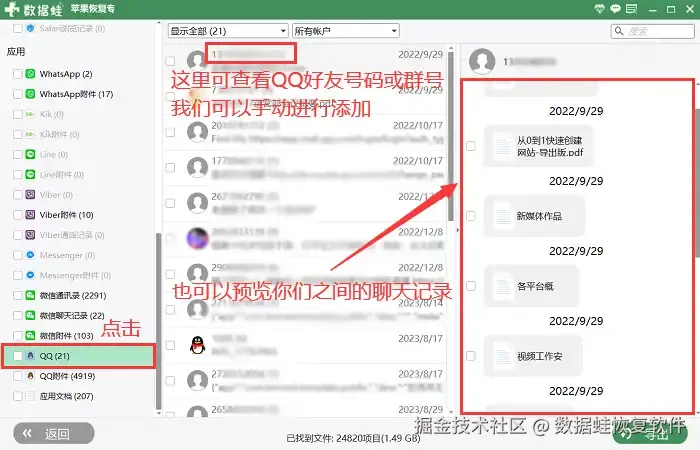Tick the Viber附件 (10) checkbox
Viewport: 700px width, 450px height.
[18, 215]
